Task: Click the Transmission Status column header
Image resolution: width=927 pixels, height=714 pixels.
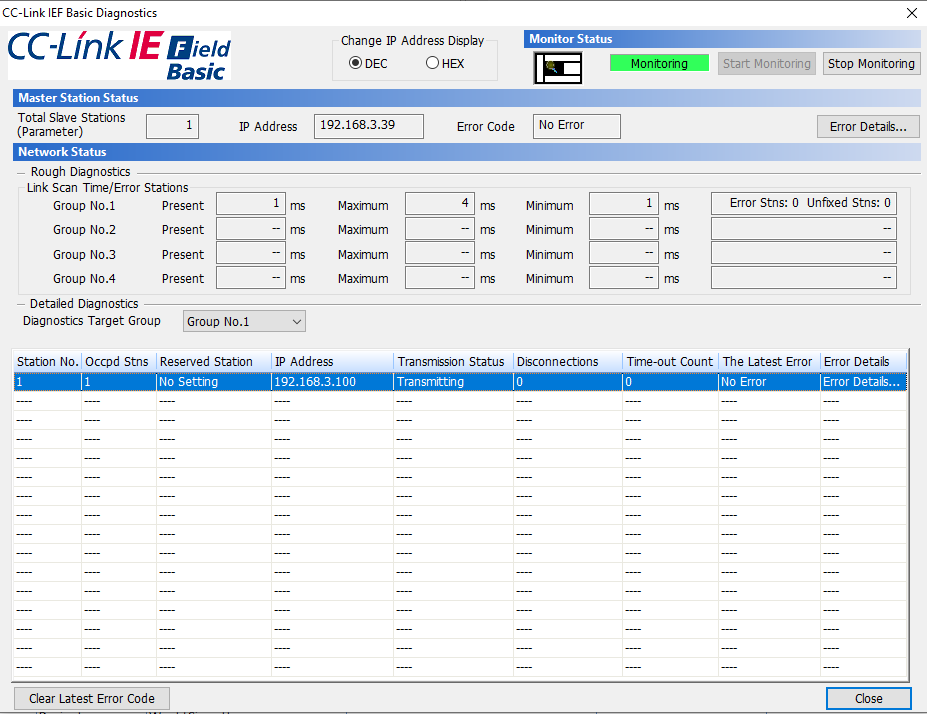Action: coord(453,362)
